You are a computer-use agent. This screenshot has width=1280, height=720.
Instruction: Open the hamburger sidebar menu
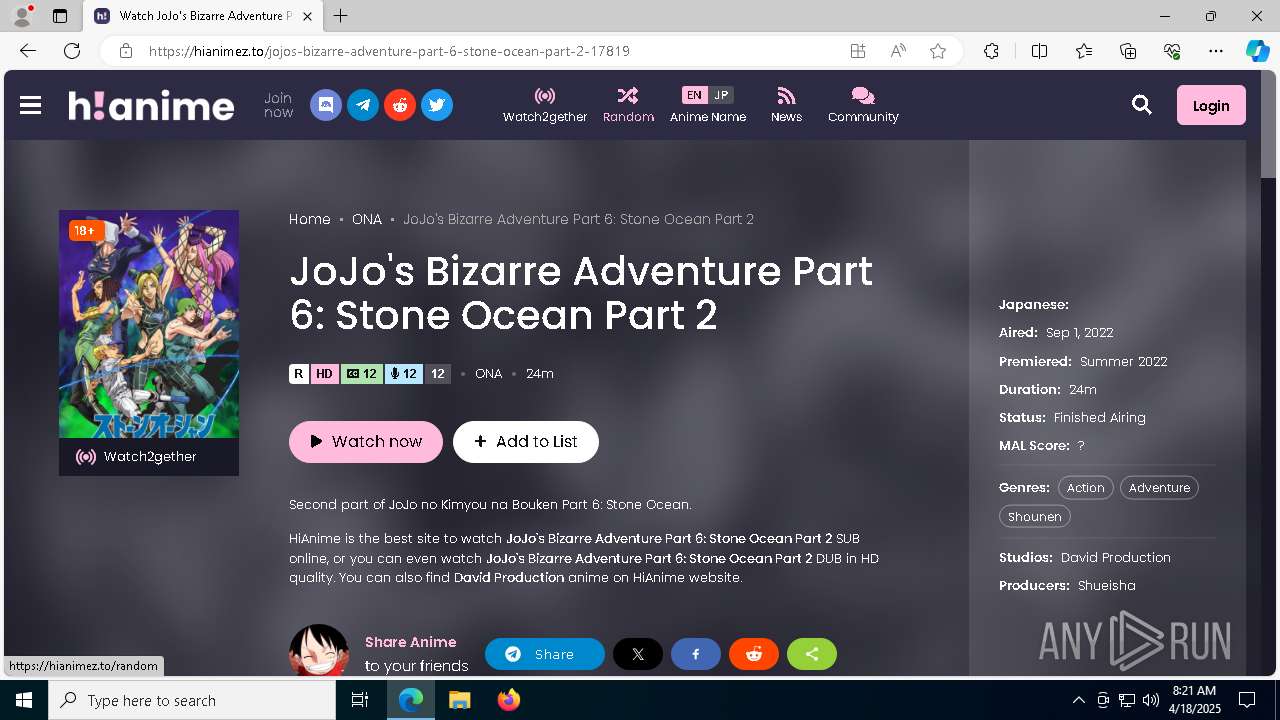click(30, 105)
